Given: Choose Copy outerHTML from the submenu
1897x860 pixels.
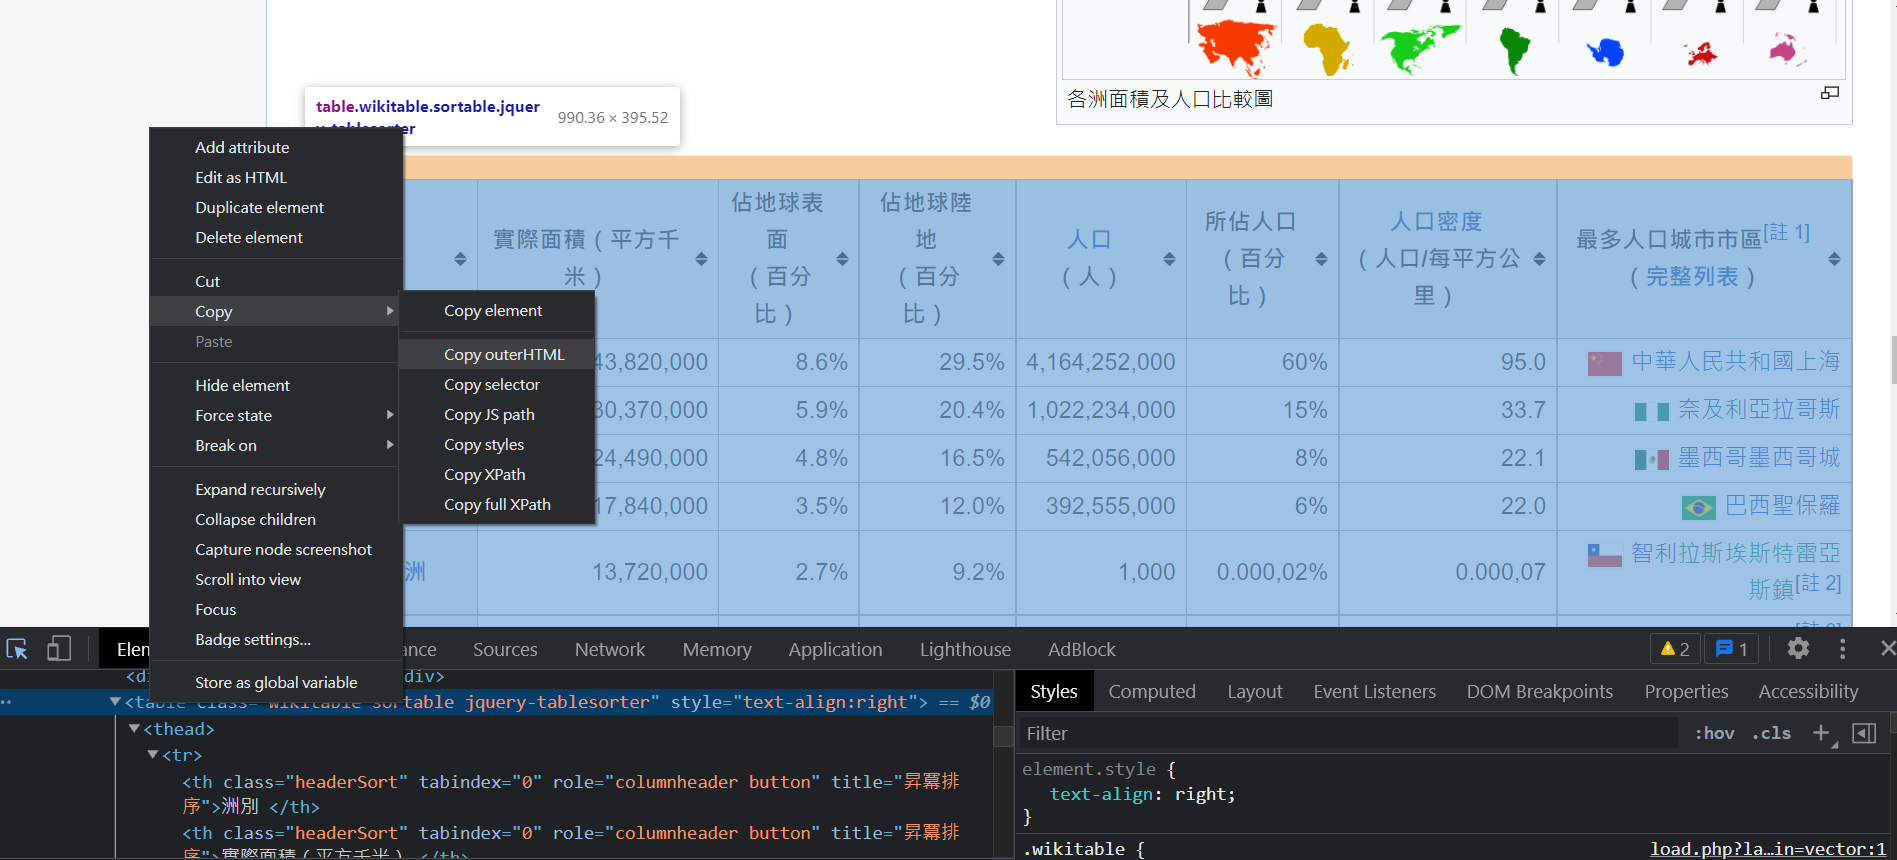Looking at the screenshot, I should point(504,355).
